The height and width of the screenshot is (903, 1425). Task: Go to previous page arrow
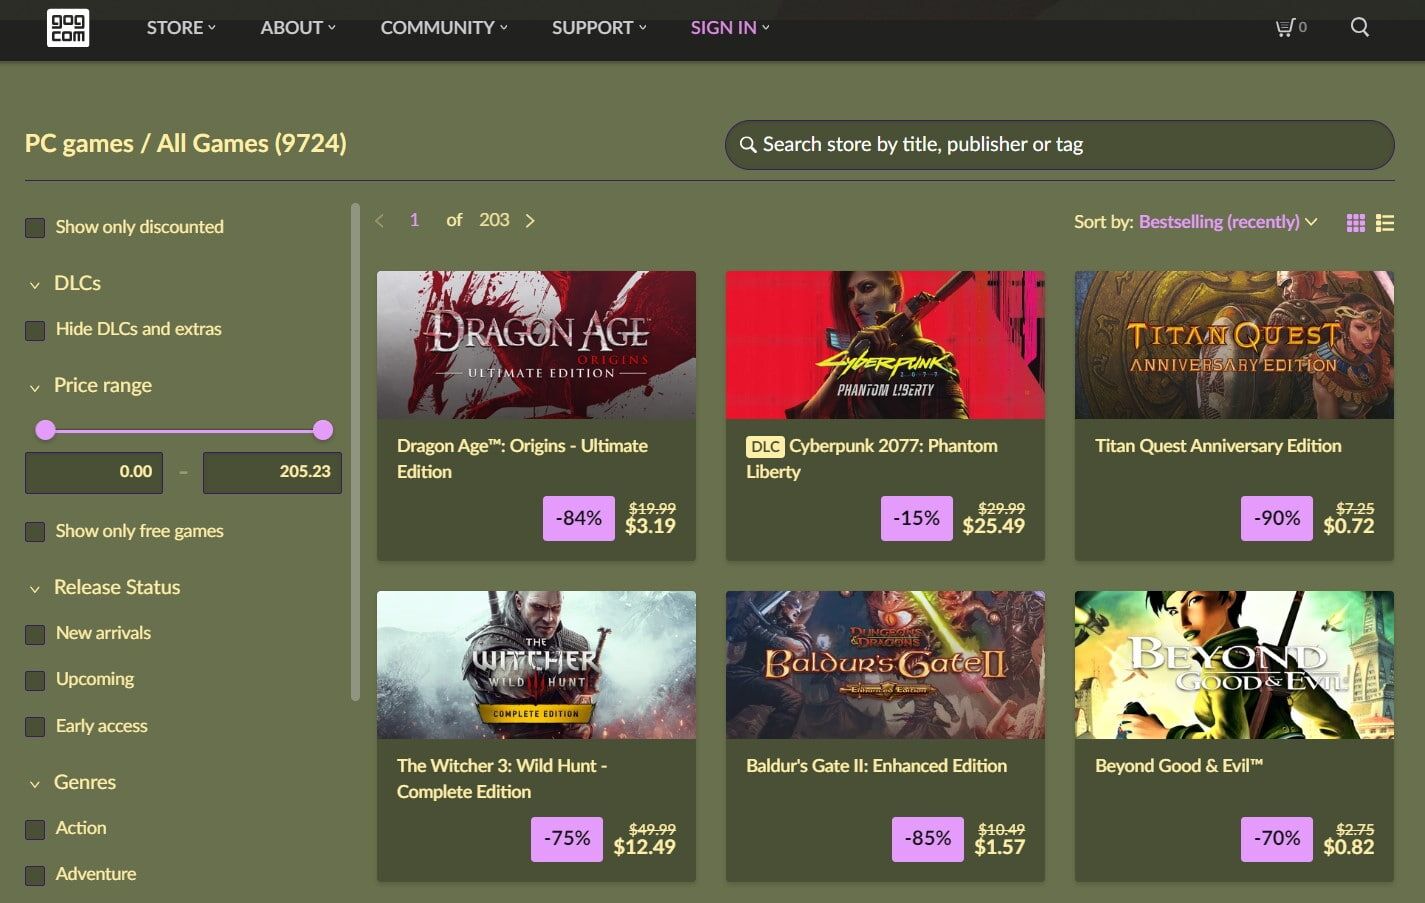click(379, 221)
